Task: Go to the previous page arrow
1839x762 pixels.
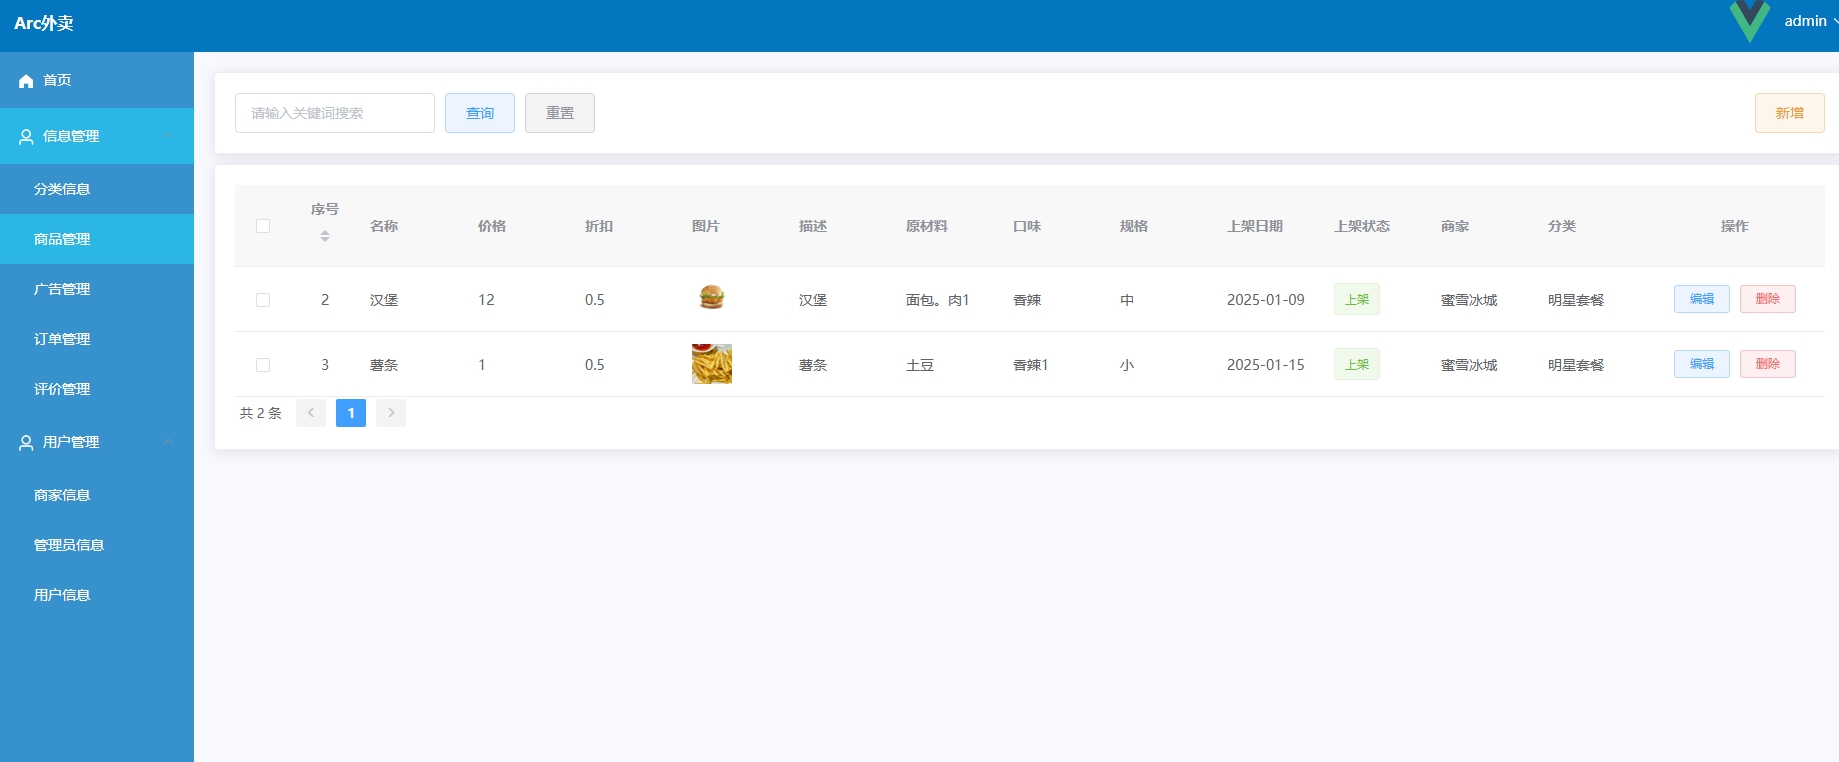Action: point(311,413)
